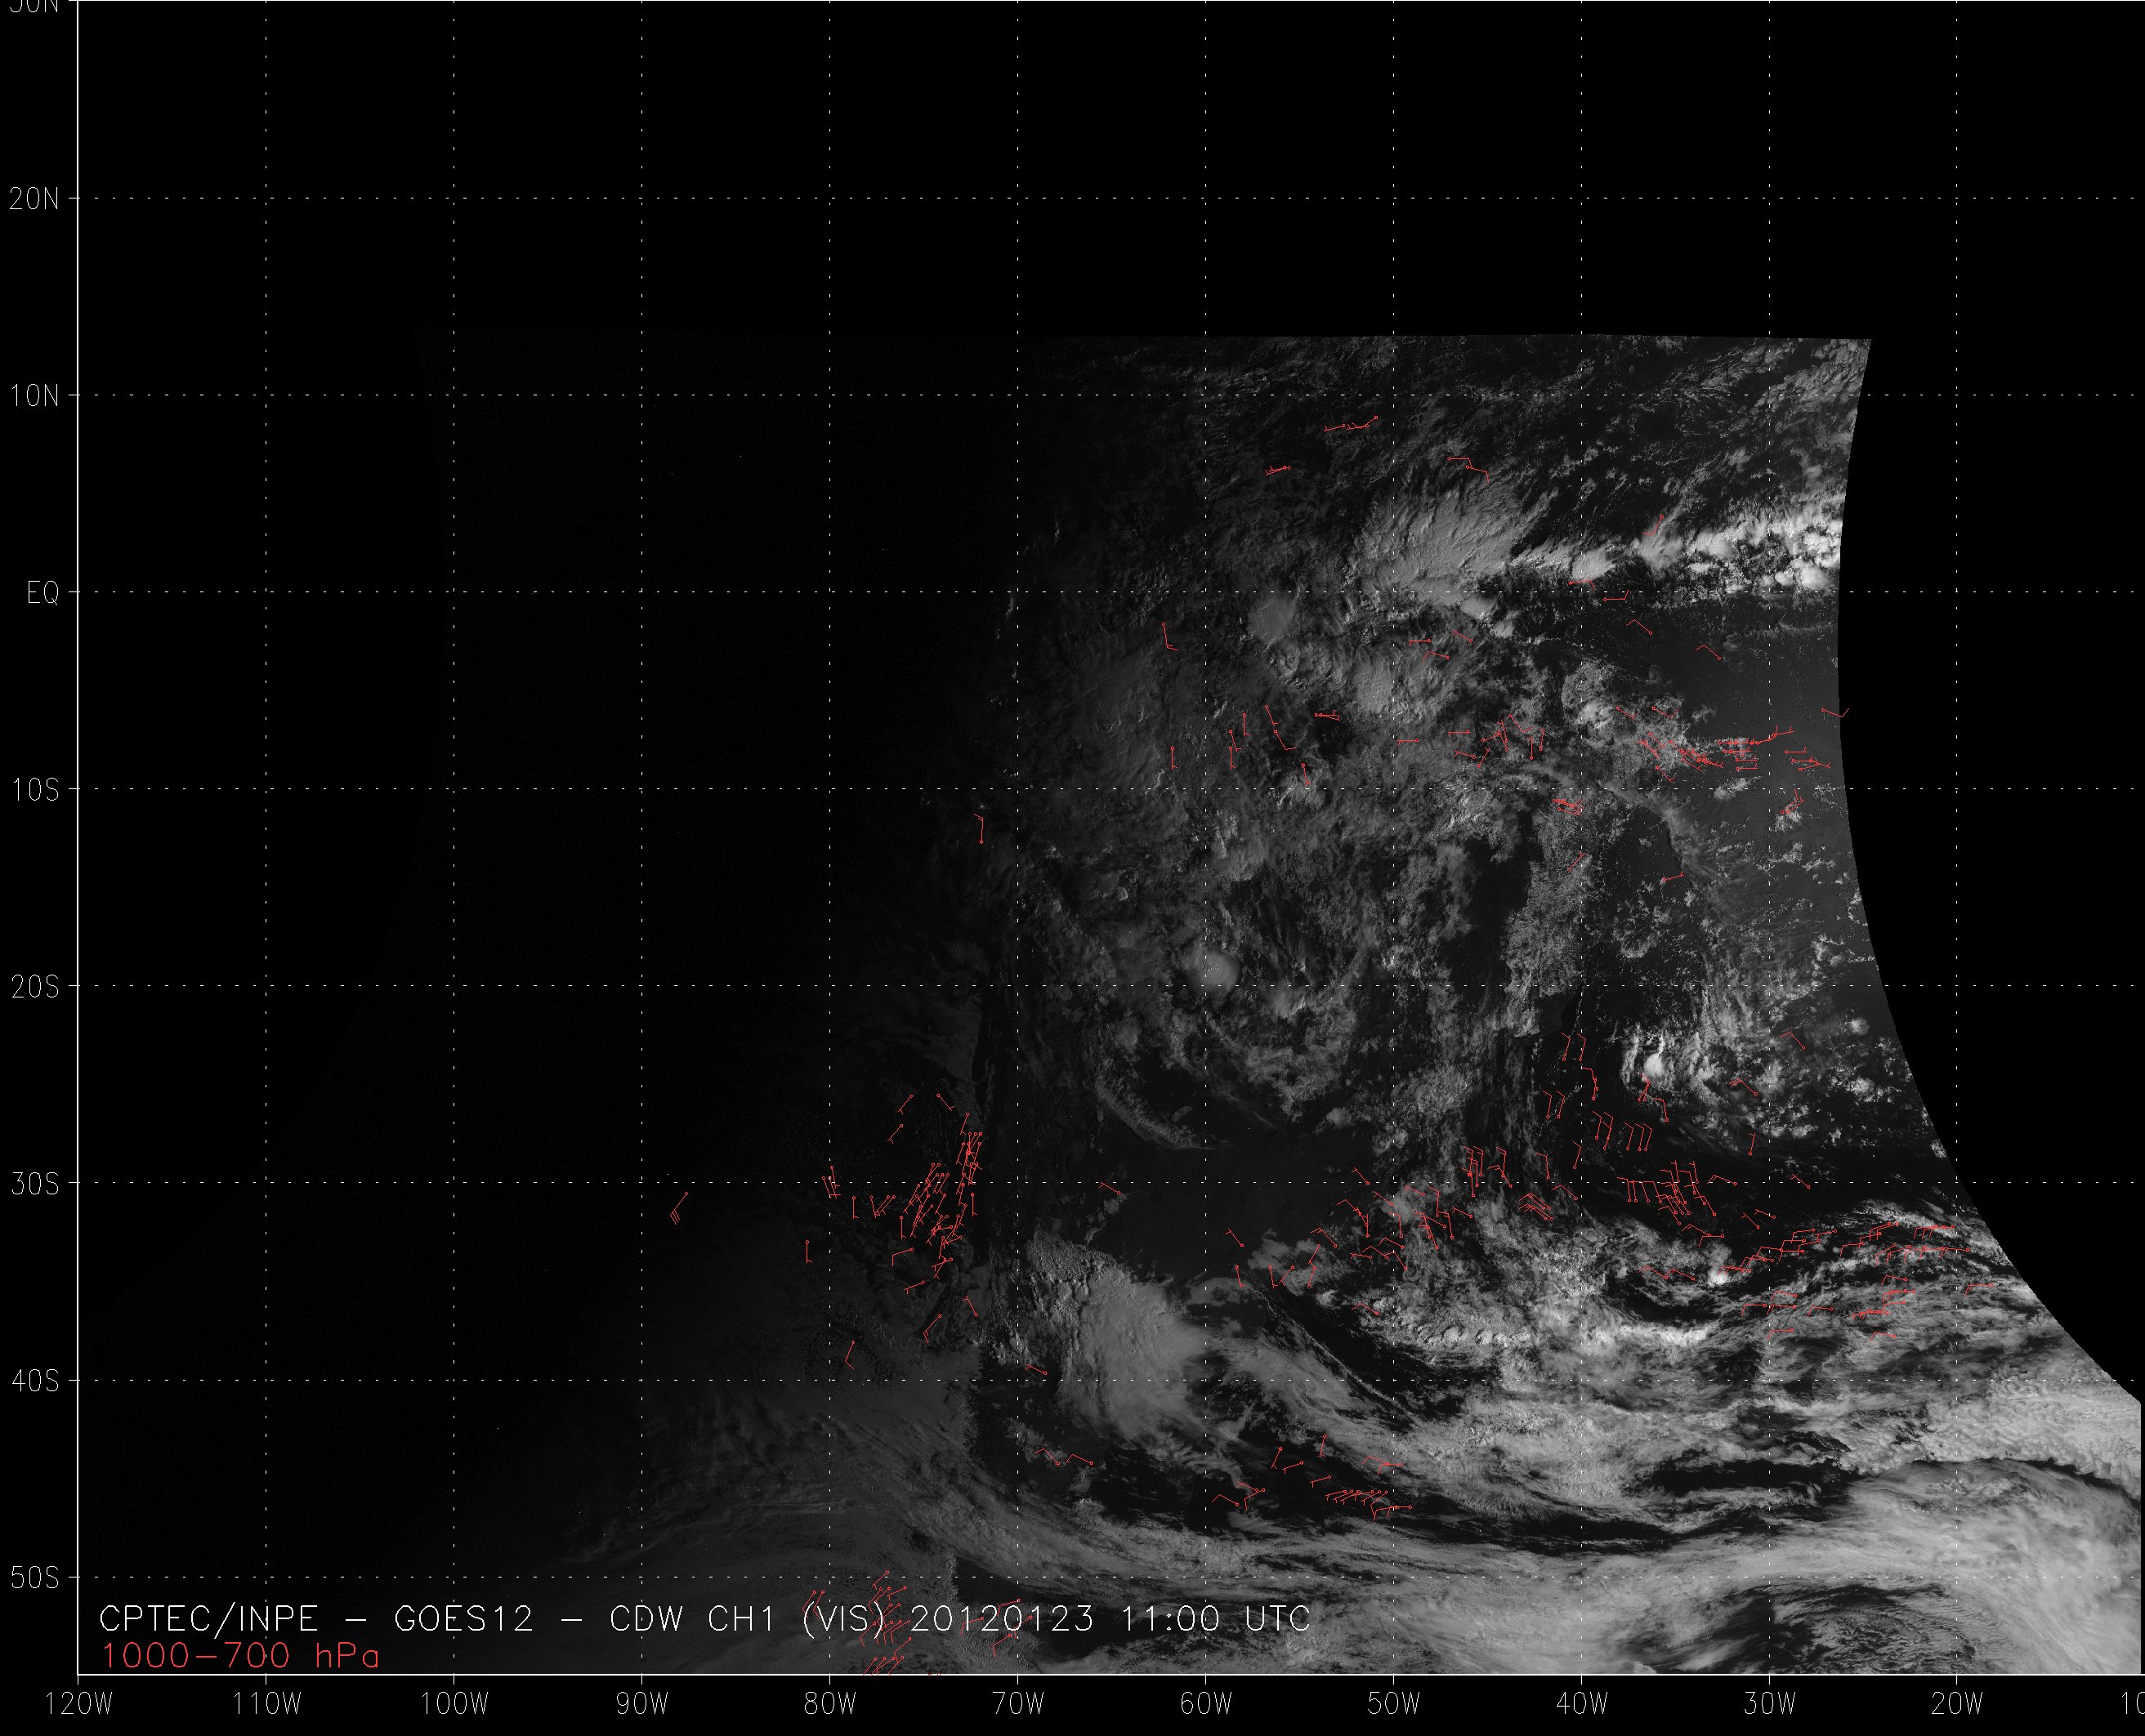Screen dimensions: 2145x1736
Task: Click the 10N latitude label
Action: click(x=34, y=396)
